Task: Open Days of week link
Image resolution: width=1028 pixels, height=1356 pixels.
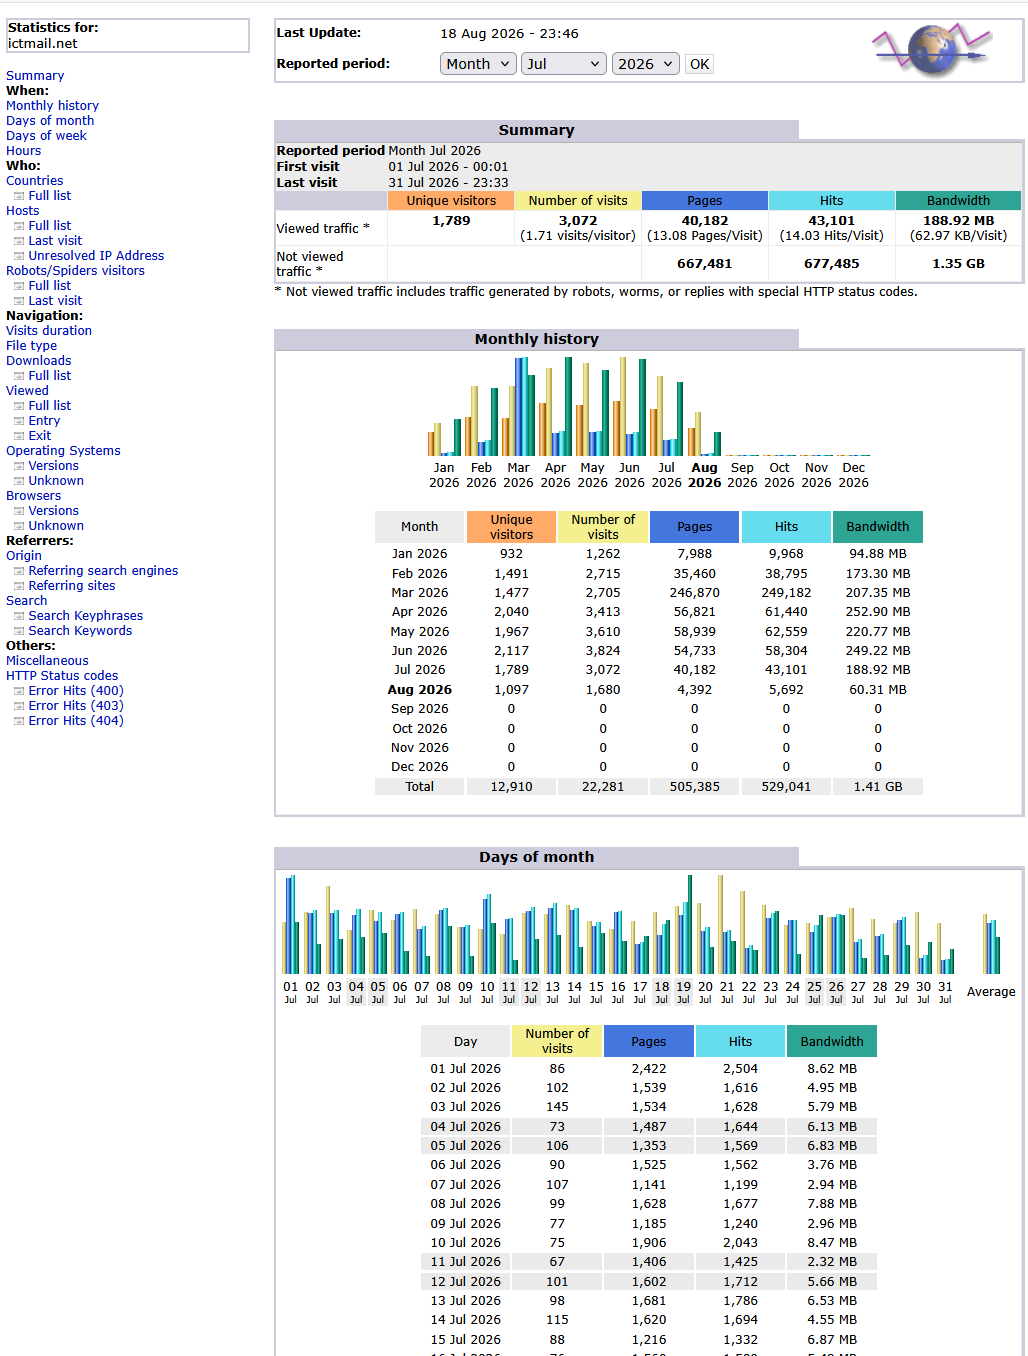Action: pos(46,136)
